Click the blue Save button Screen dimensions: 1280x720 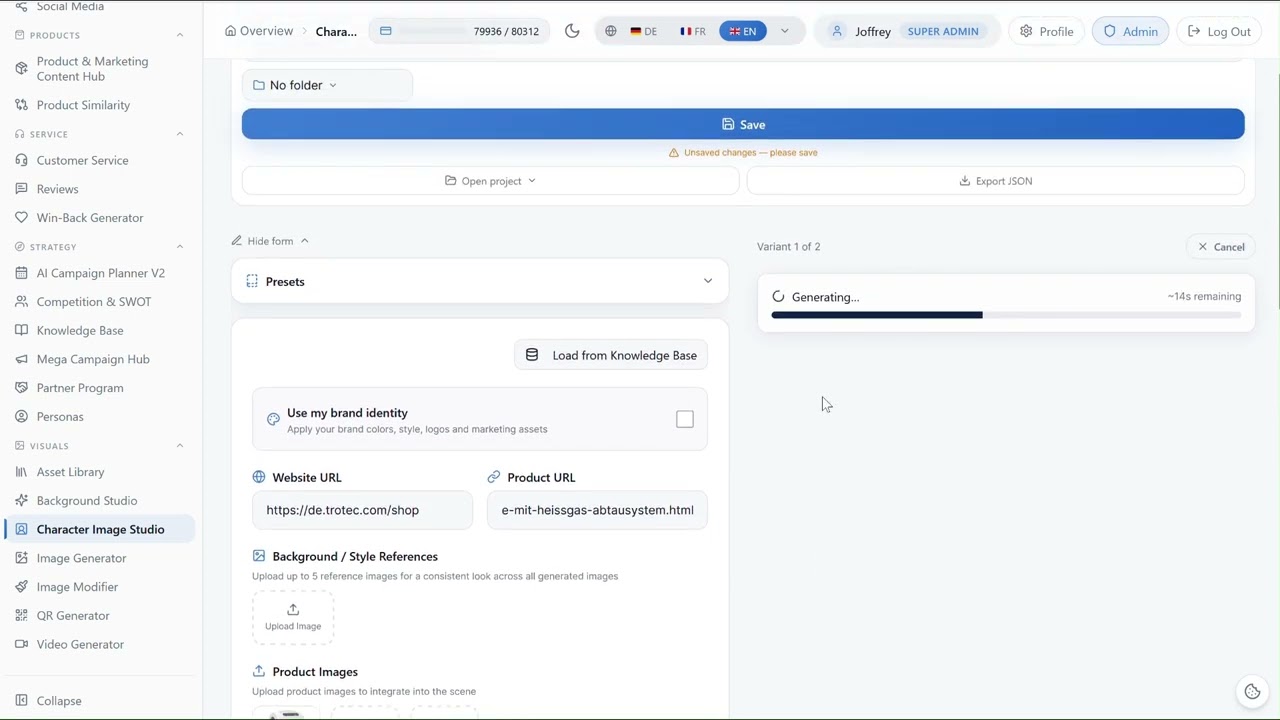tap(743, 125)
